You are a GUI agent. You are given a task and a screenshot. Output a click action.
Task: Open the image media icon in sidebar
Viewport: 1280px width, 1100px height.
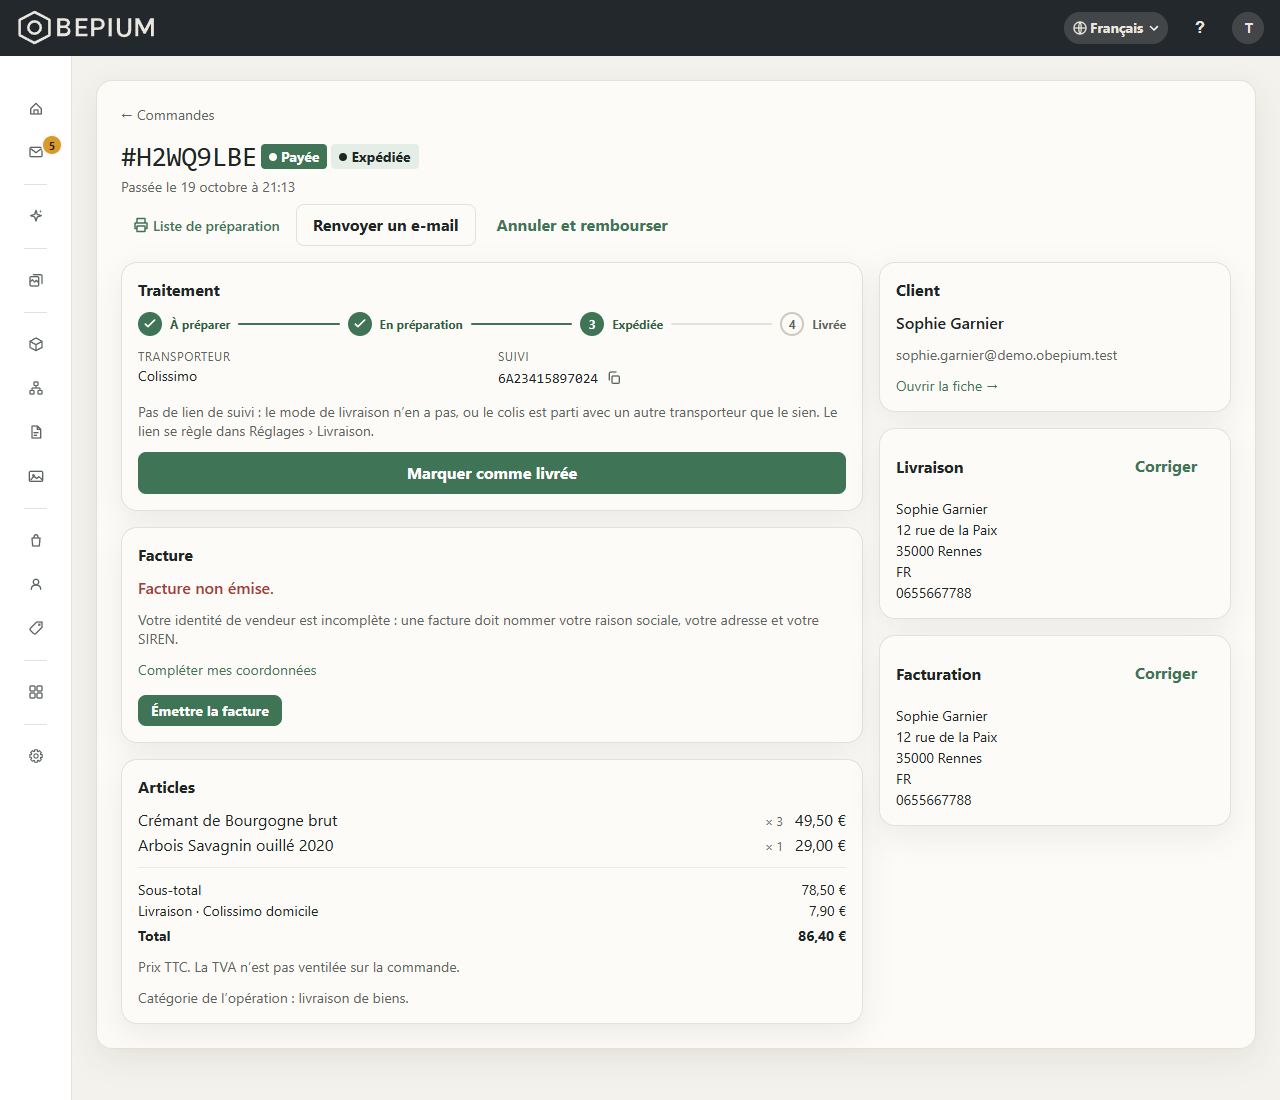[x=36, y=476]
